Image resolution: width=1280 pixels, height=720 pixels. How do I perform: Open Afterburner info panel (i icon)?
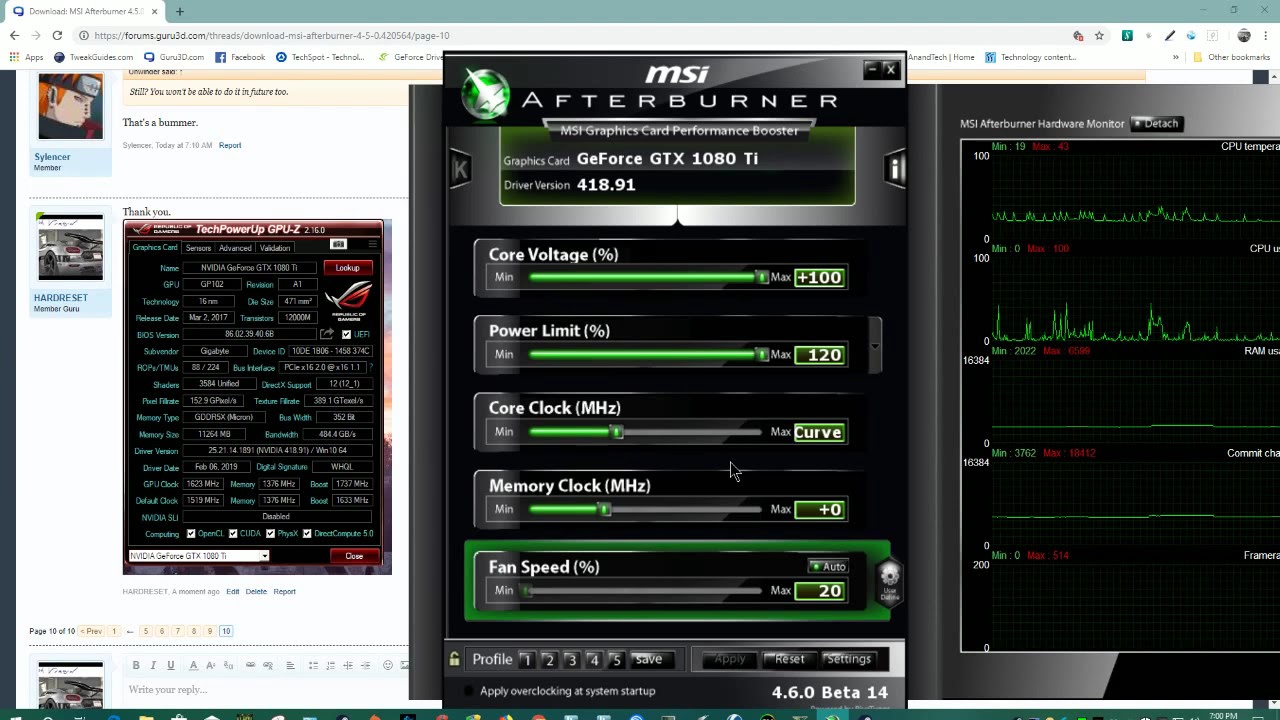[x=895, y=169]
